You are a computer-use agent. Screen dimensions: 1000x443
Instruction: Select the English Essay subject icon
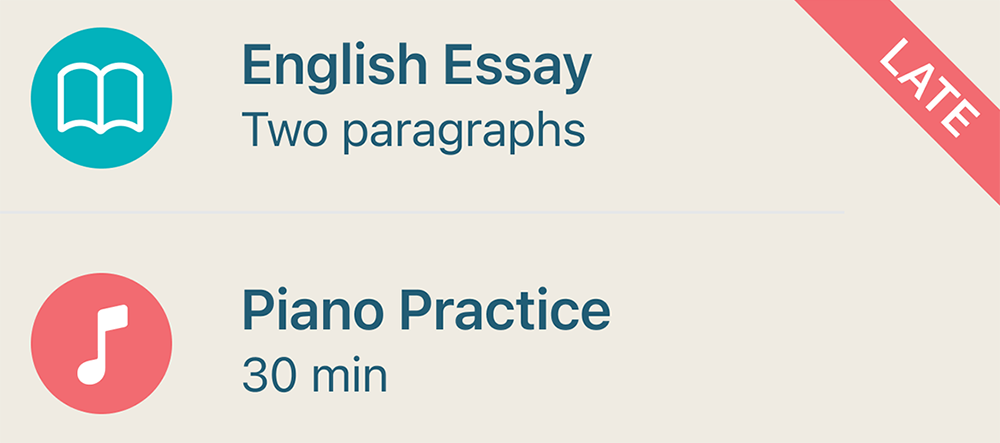[101, 97]
